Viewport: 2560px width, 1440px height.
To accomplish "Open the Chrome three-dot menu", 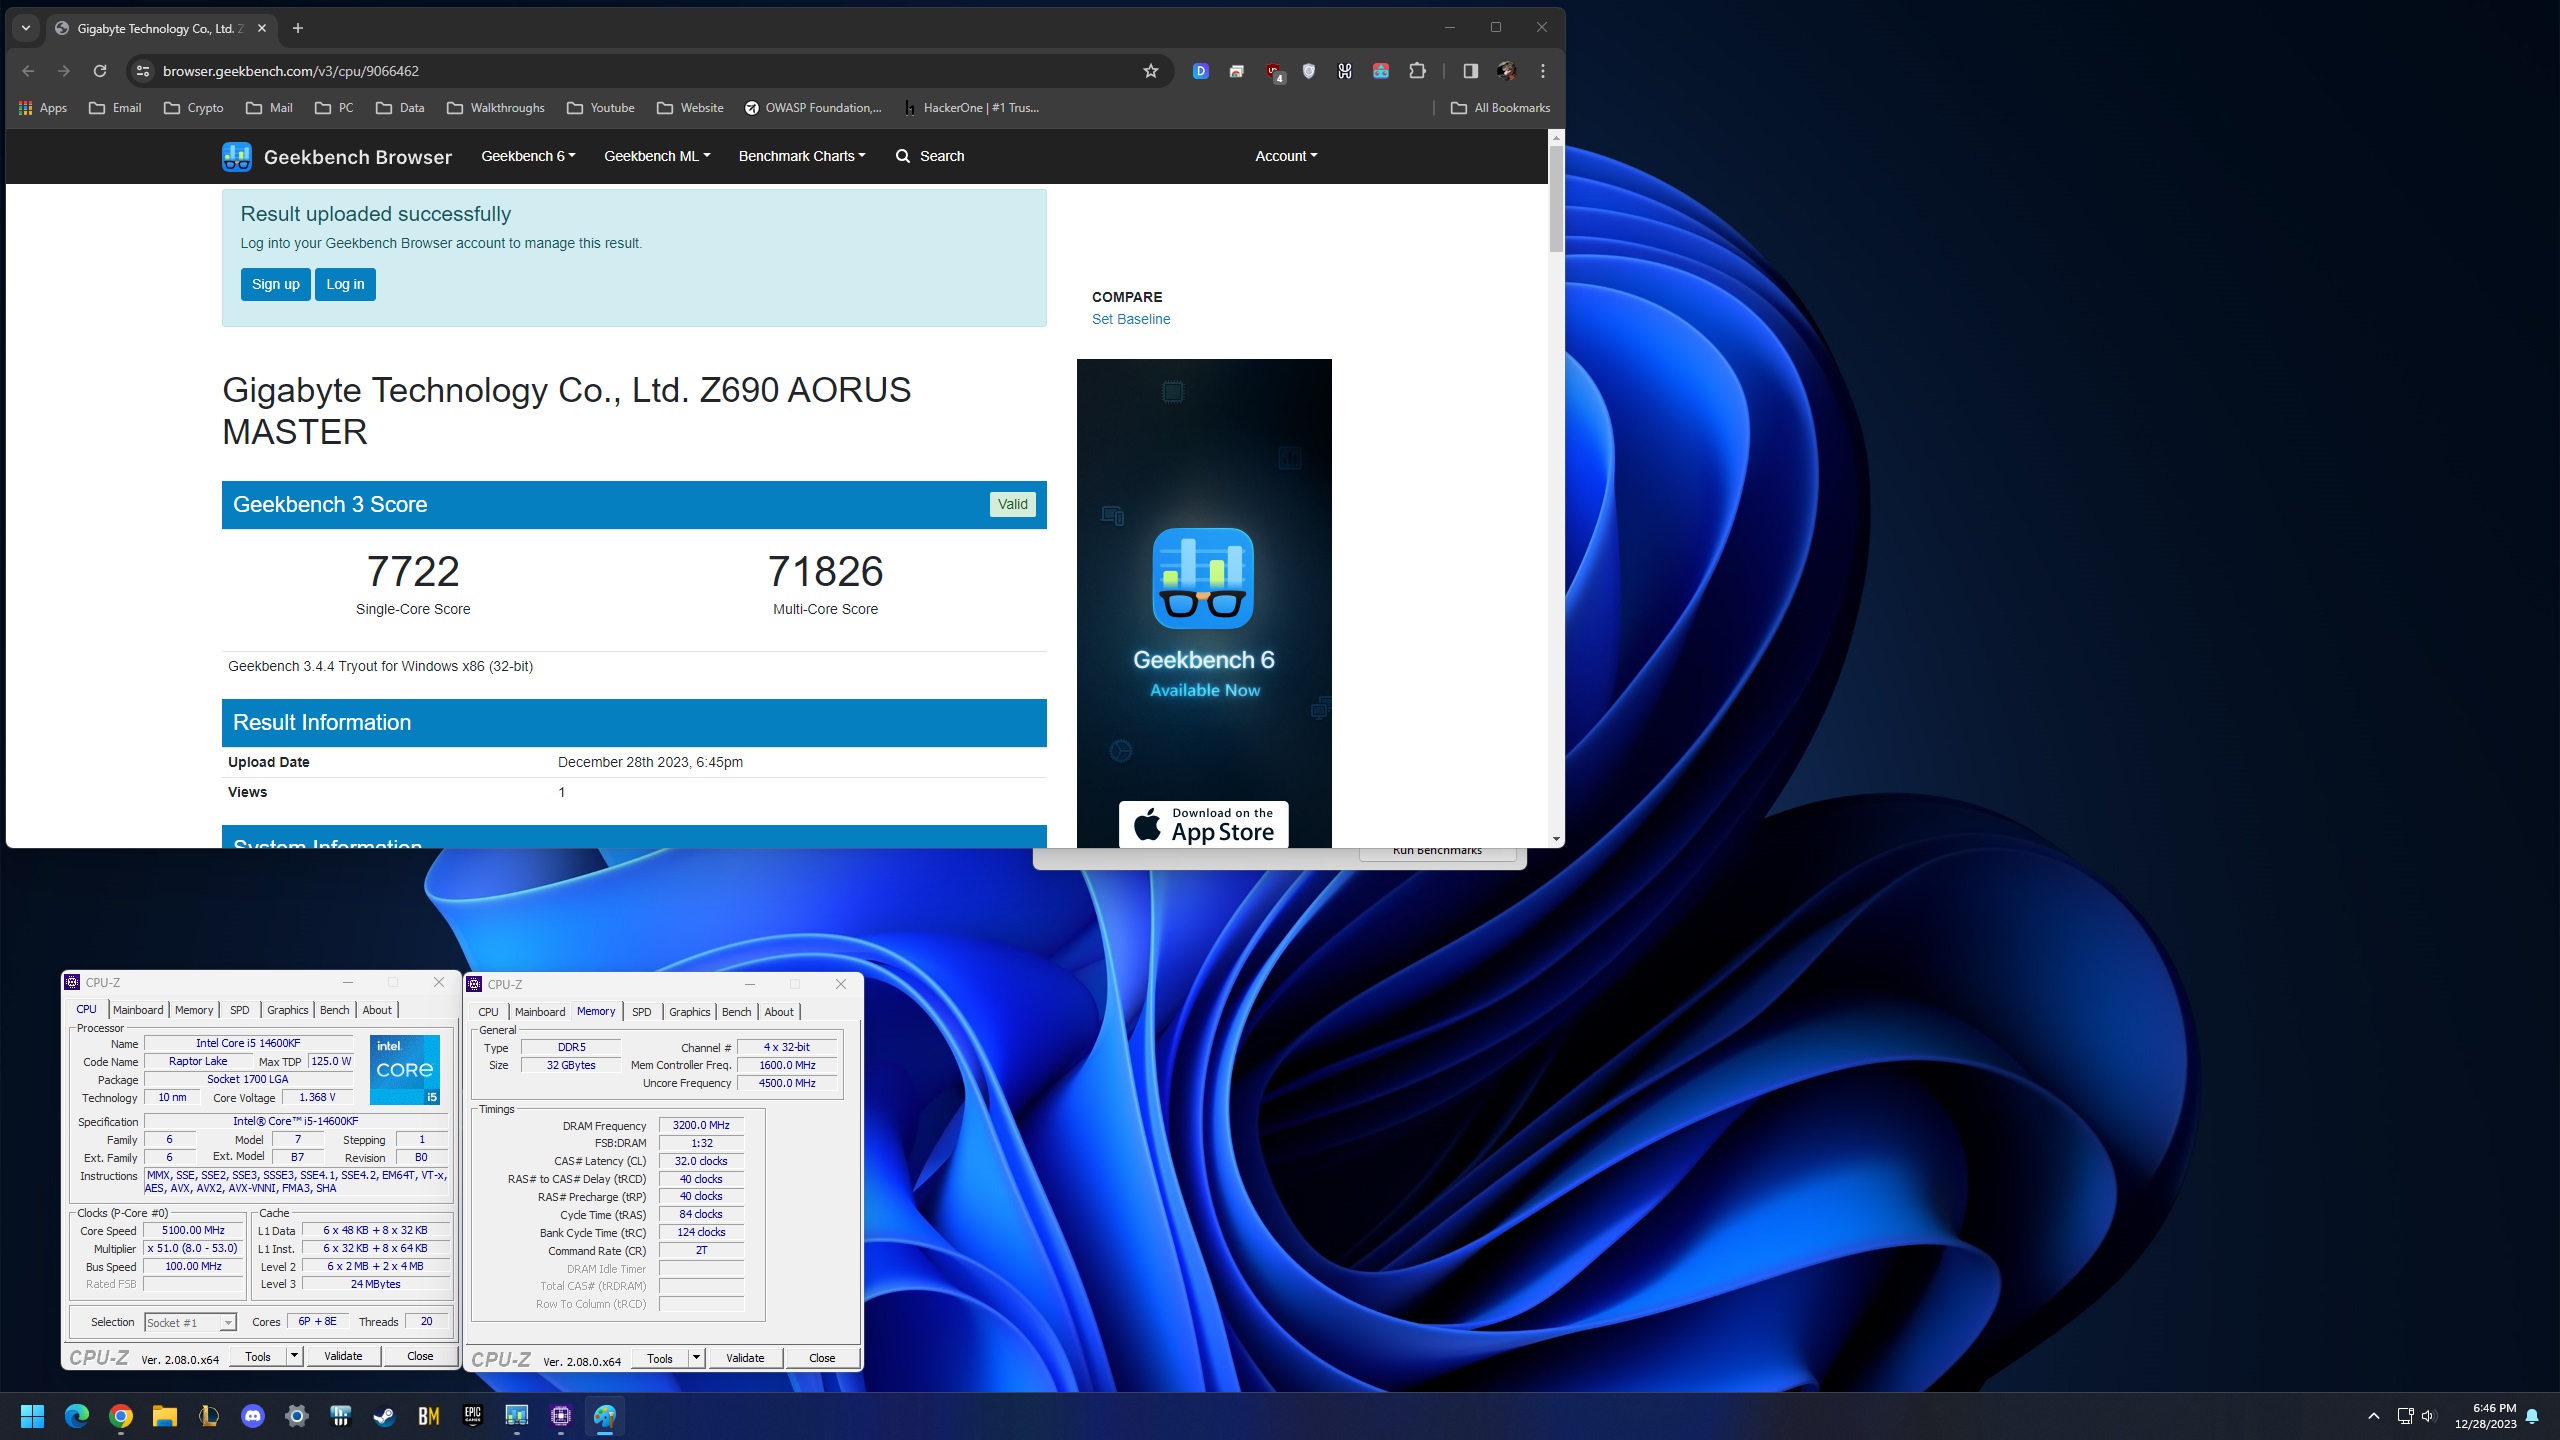I will [1543, 71].
